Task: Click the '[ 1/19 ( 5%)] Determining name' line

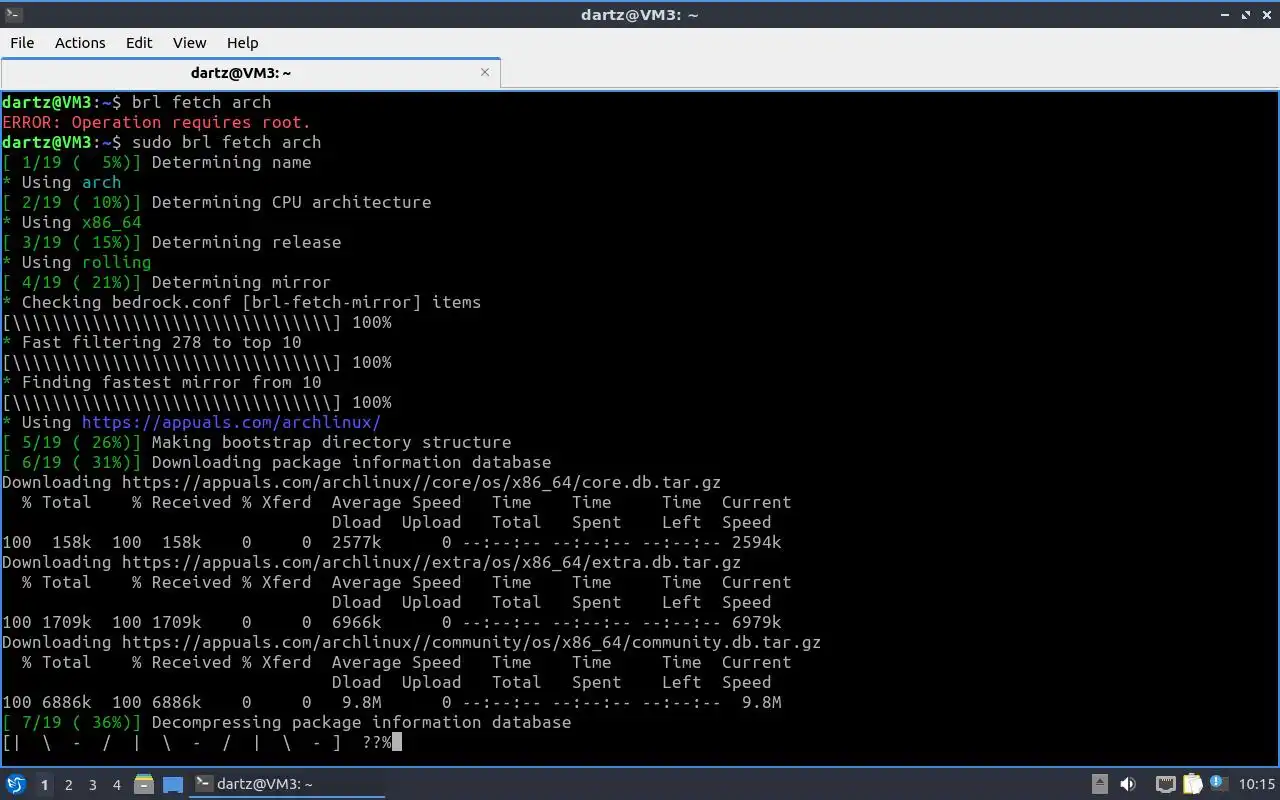Action: [156, 162]
